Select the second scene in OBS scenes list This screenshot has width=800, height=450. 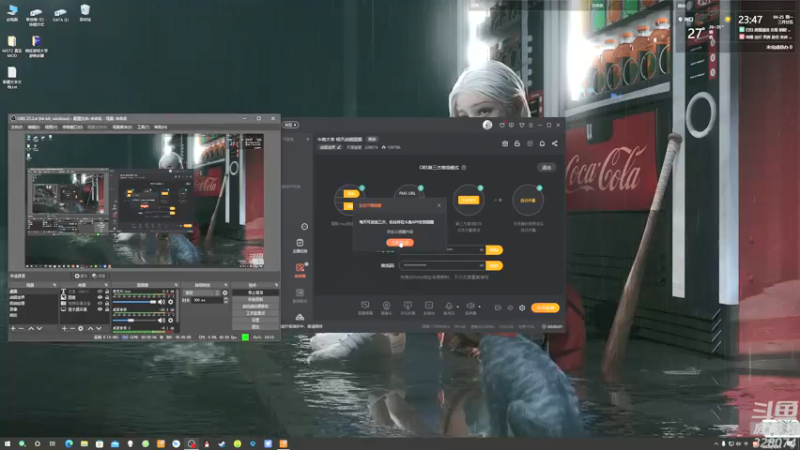click(33, 297)
